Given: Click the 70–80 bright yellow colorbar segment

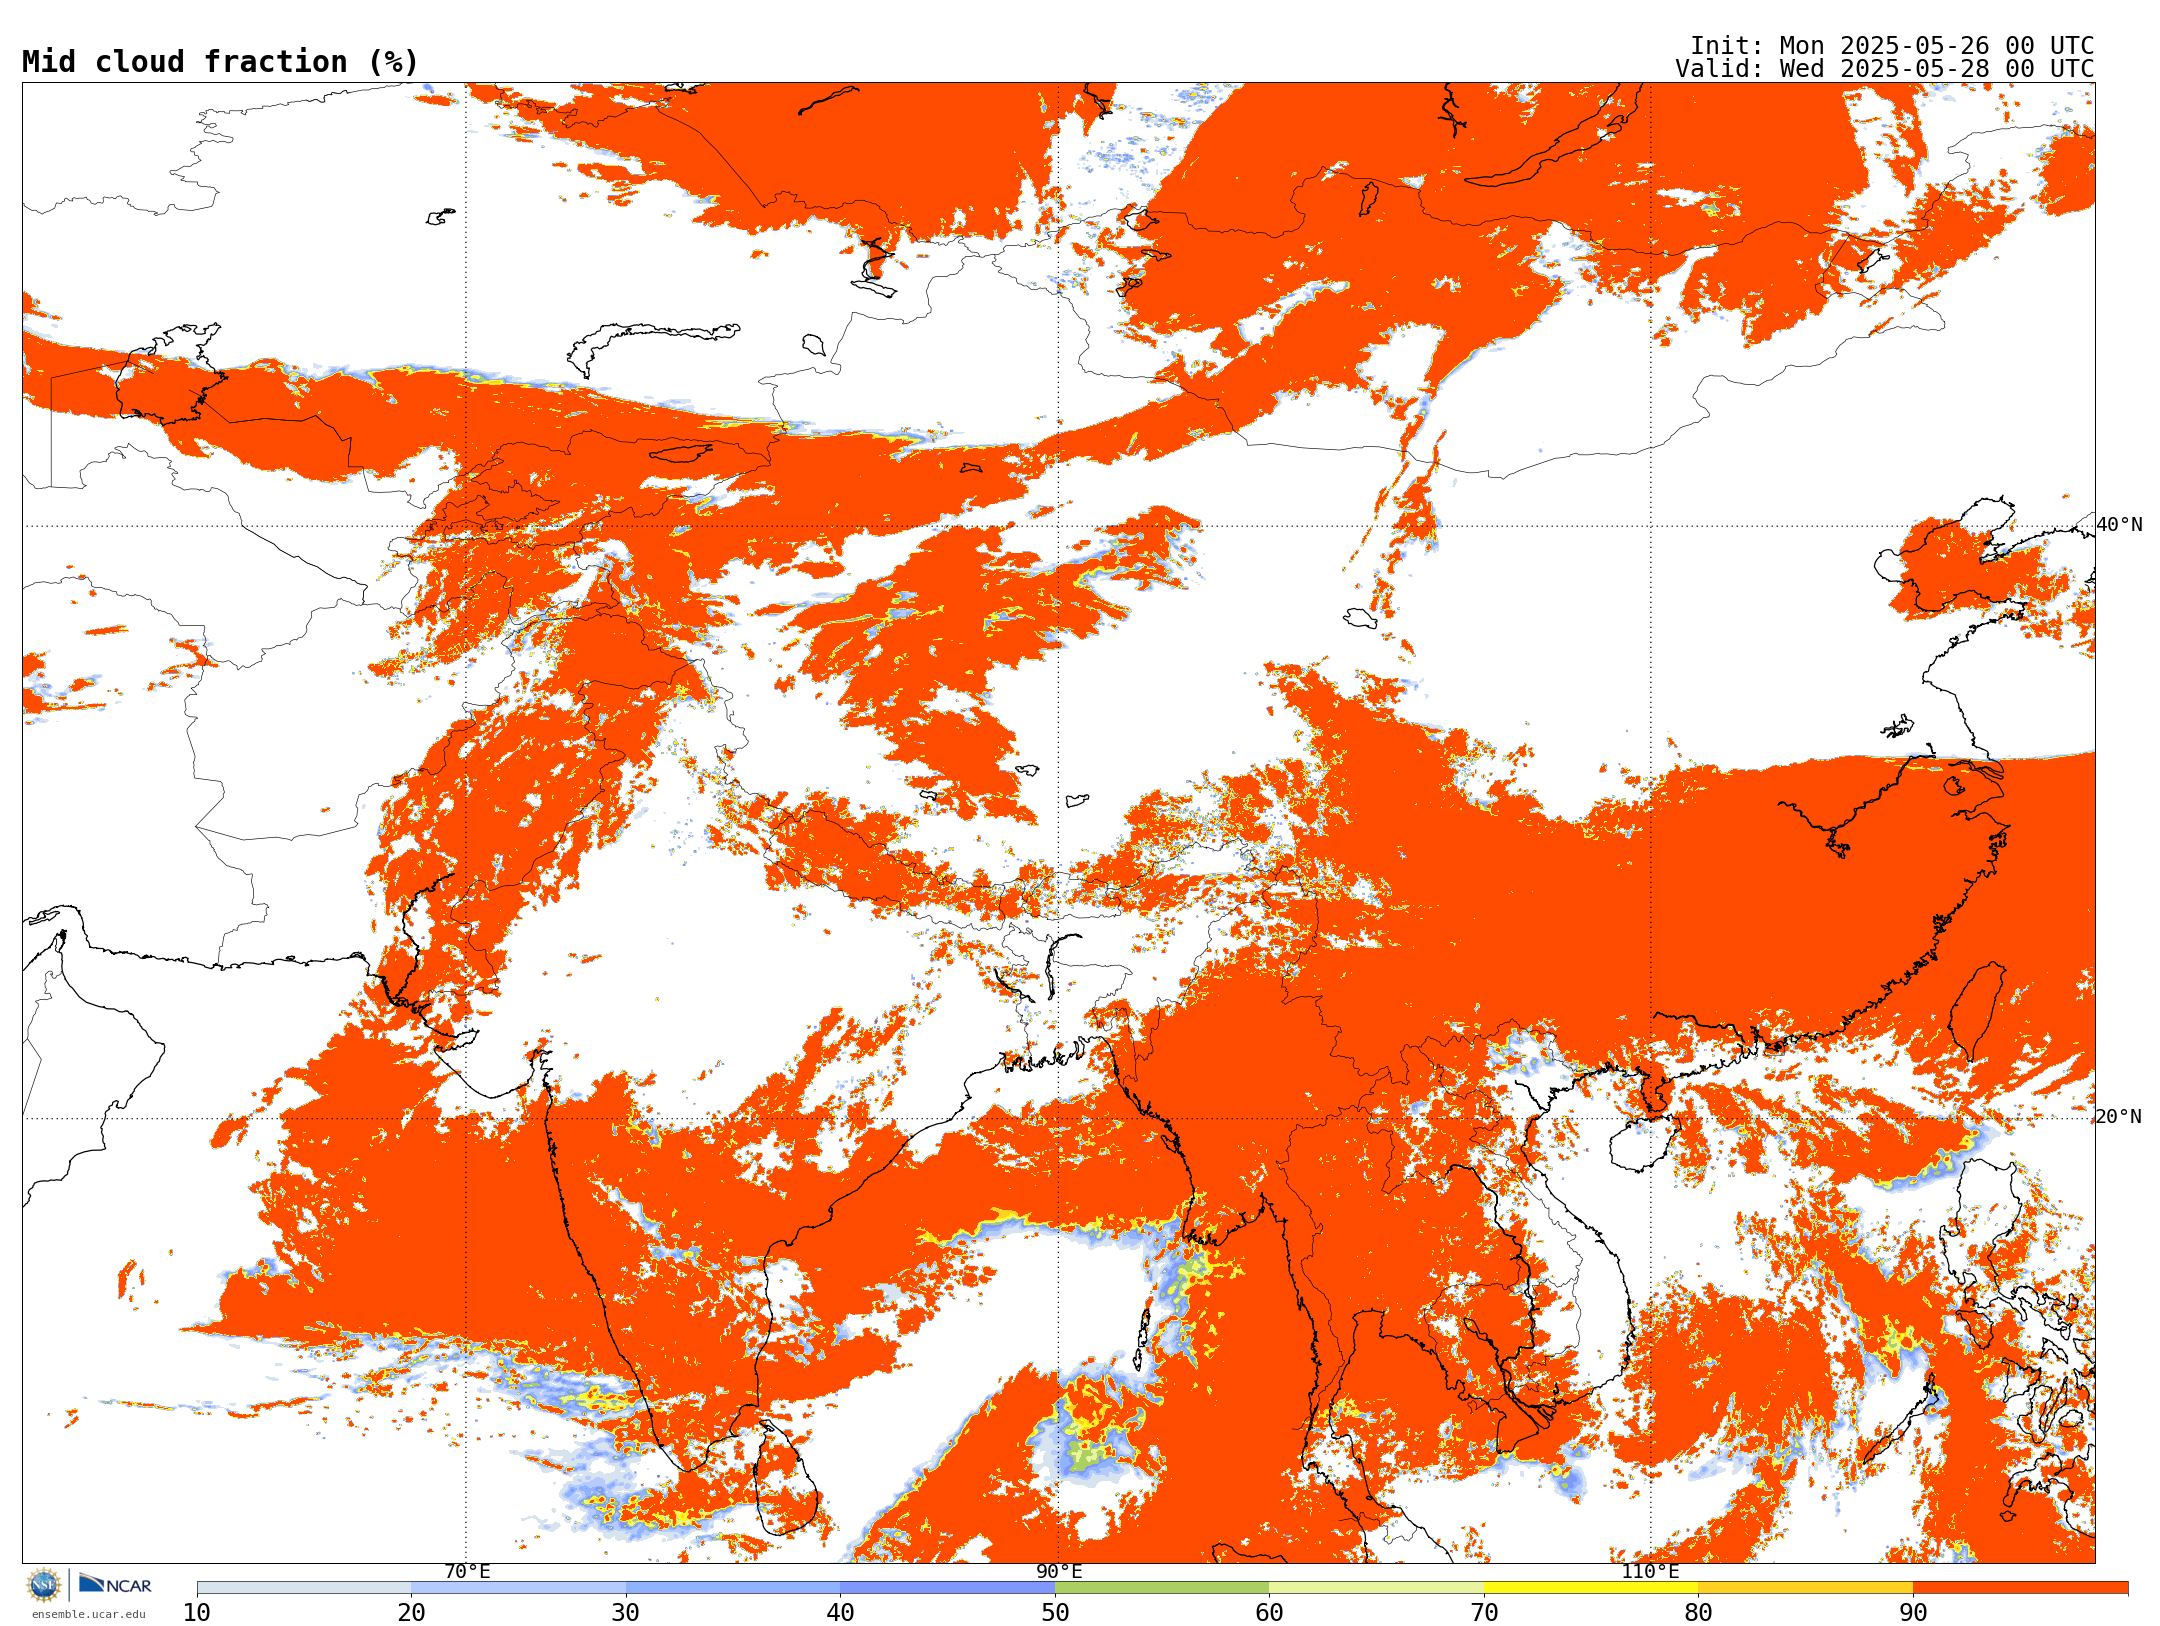Looking at the screenshot, I should (x=1591, y=1588).
